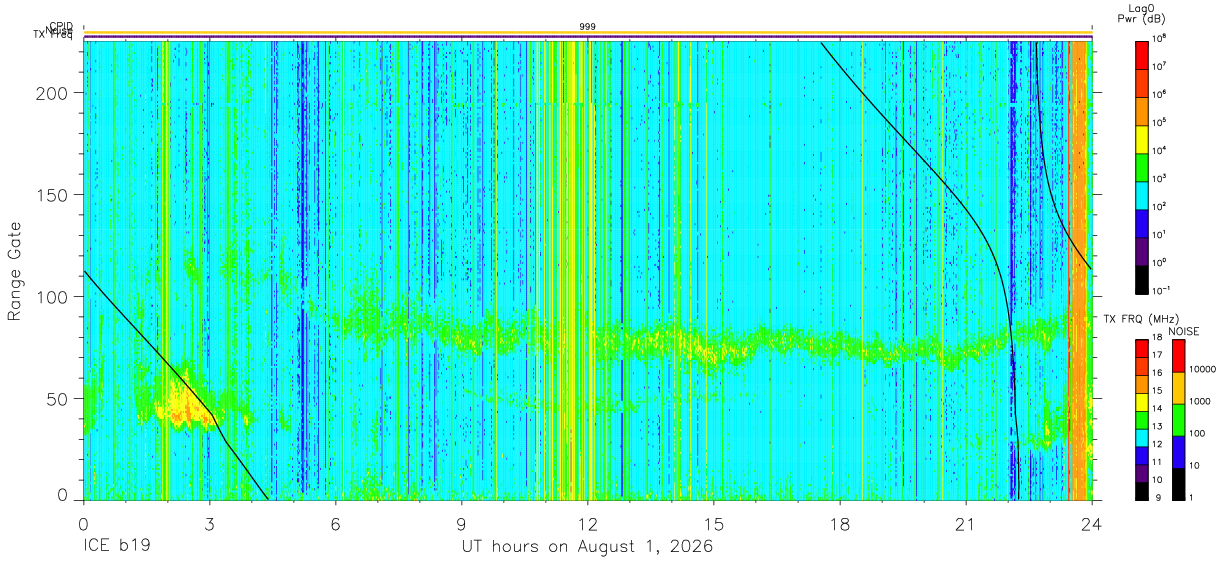Click the bottom power label 10 to the -1
Viewport: 1228px width, 567px height.
[x=1162, y=289]
